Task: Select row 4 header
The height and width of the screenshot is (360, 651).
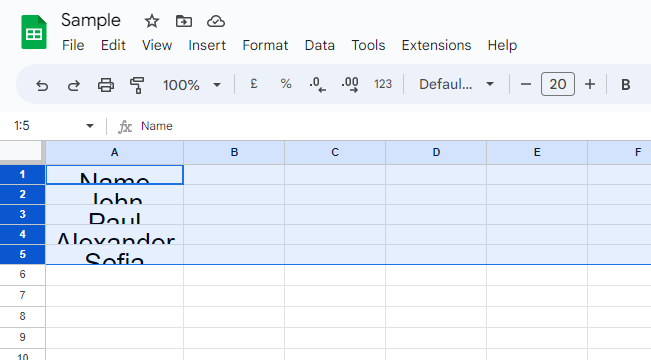Action: pyautogui.click(x=22, y=234)
